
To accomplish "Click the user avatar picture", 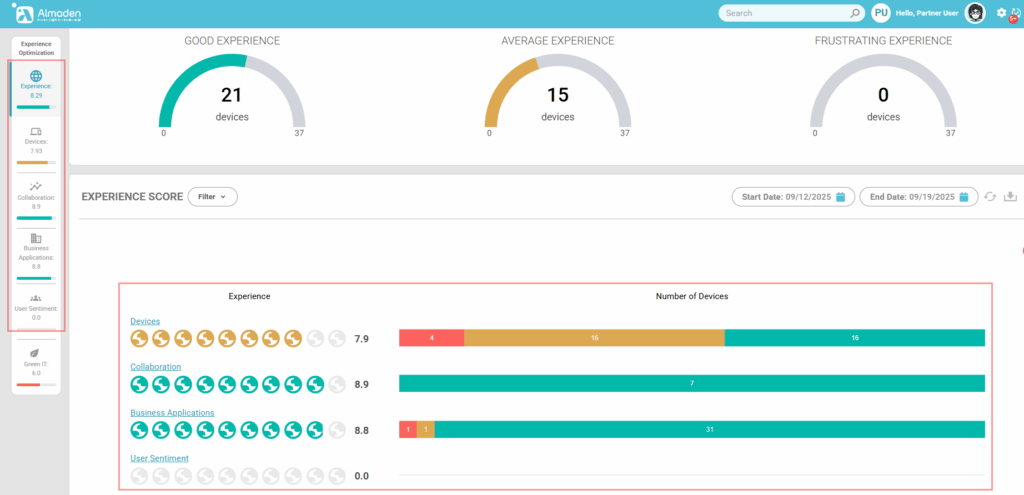I will pyautogui.click(x=974, y=13).
